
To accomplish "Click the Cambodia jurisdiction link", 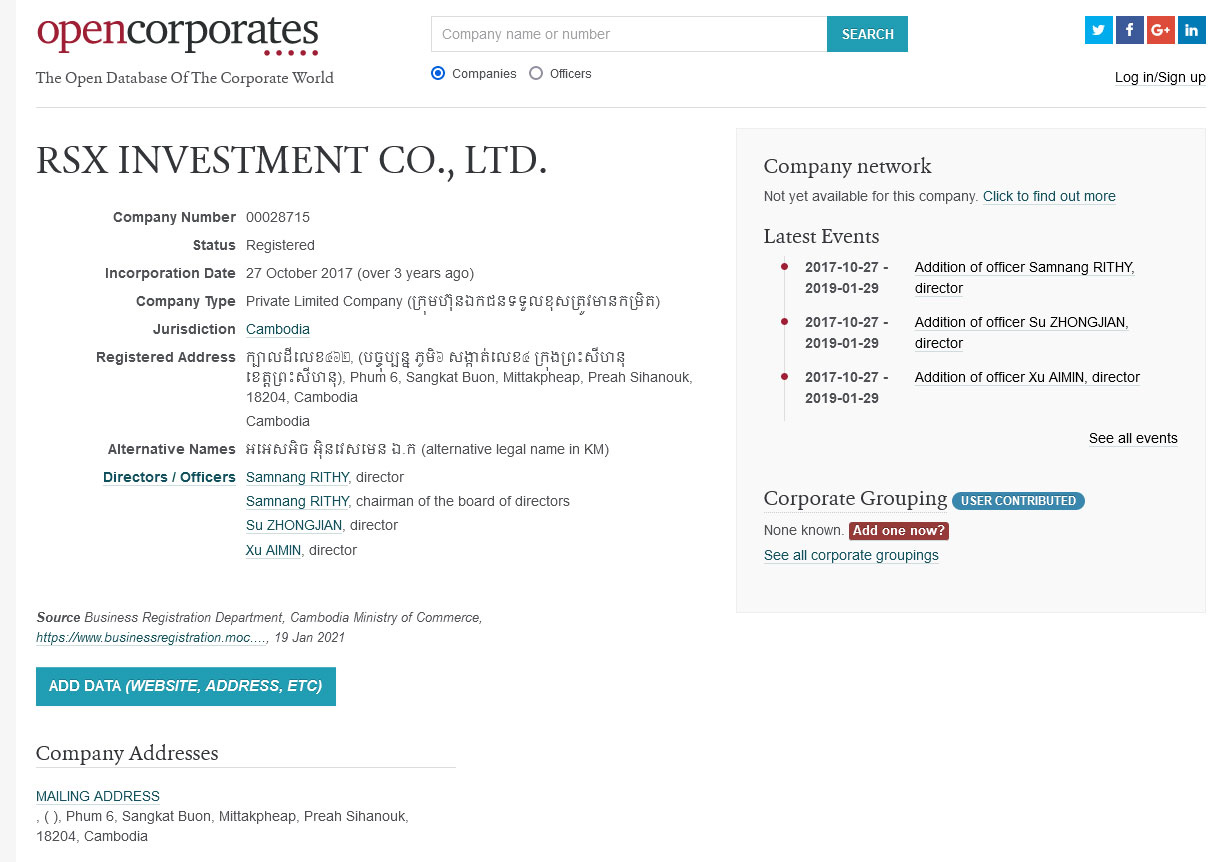I will coord(277,329).
